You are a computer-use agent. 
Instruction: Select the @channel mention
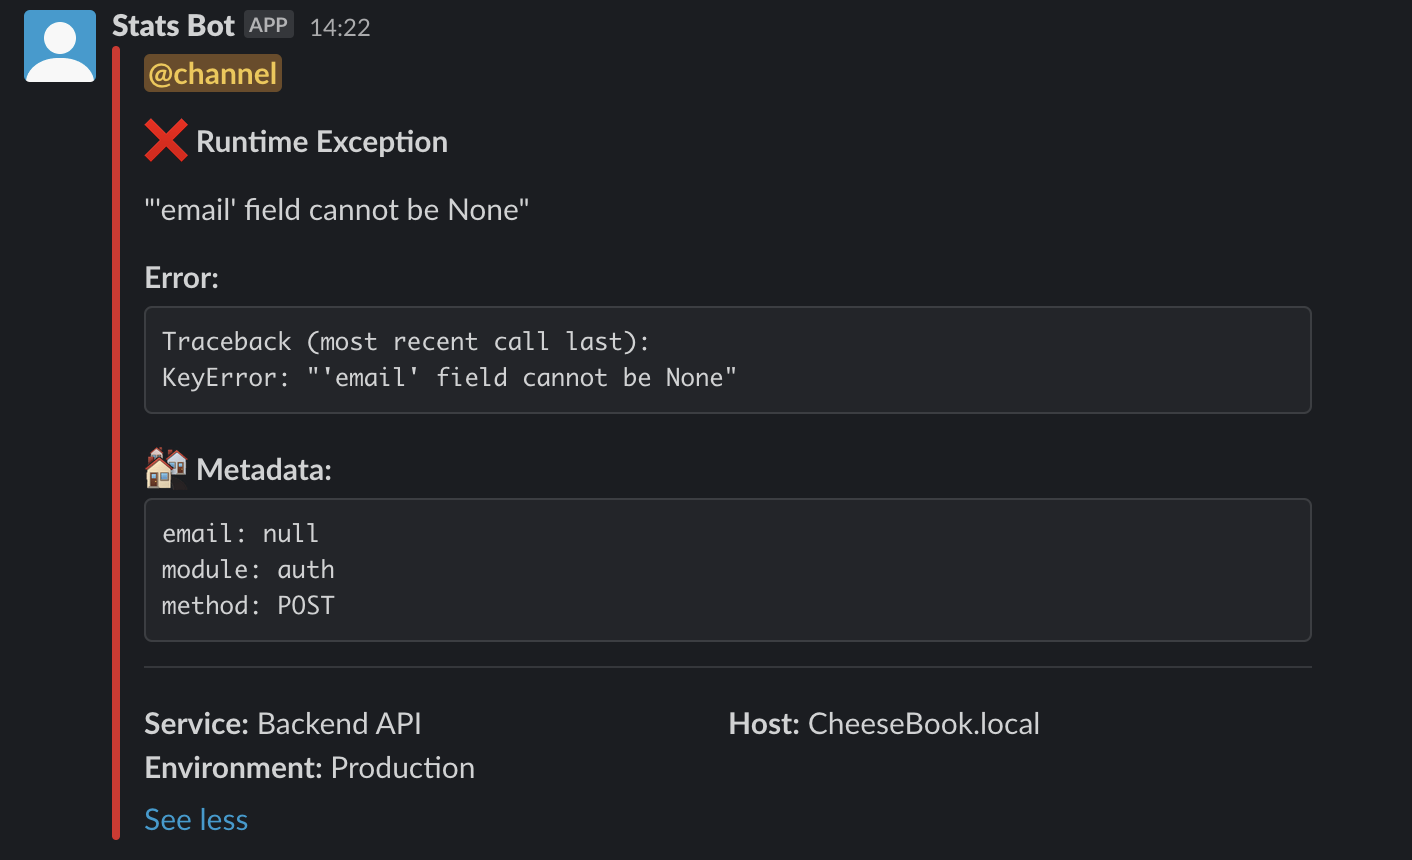[x=213, y=74]
